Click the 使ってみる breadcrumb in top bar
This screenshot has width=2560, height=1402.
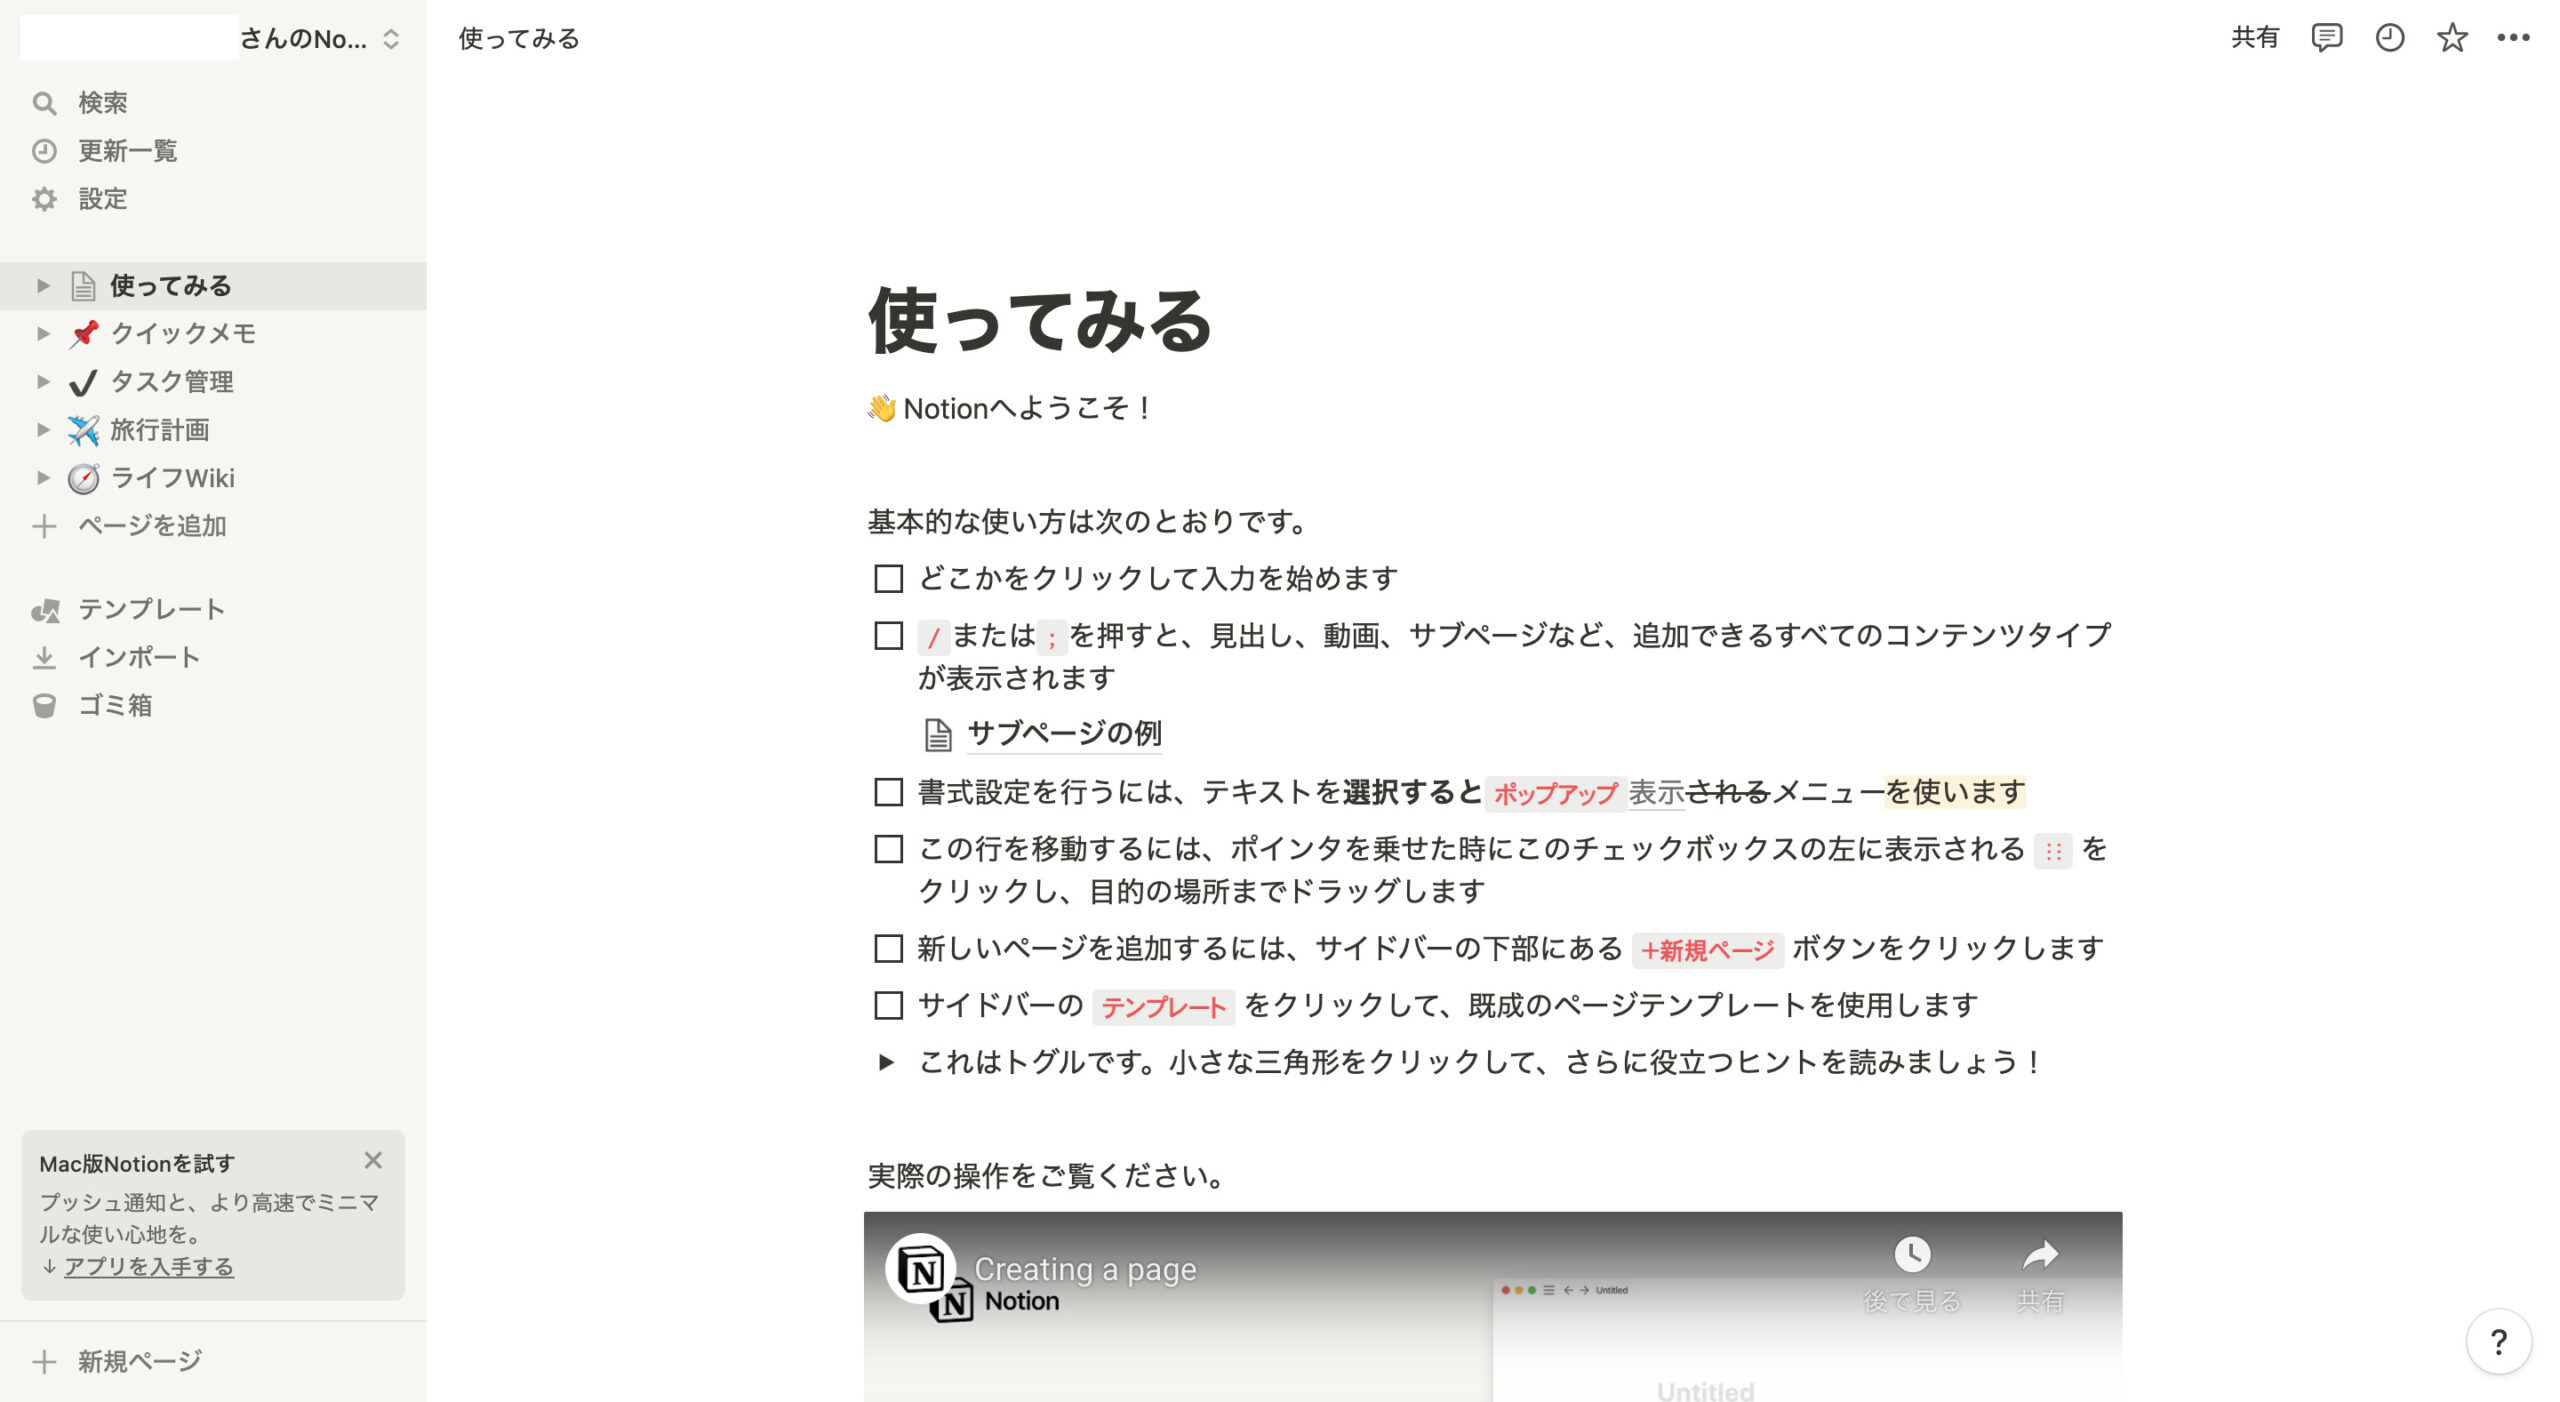(x=519, y=39)
